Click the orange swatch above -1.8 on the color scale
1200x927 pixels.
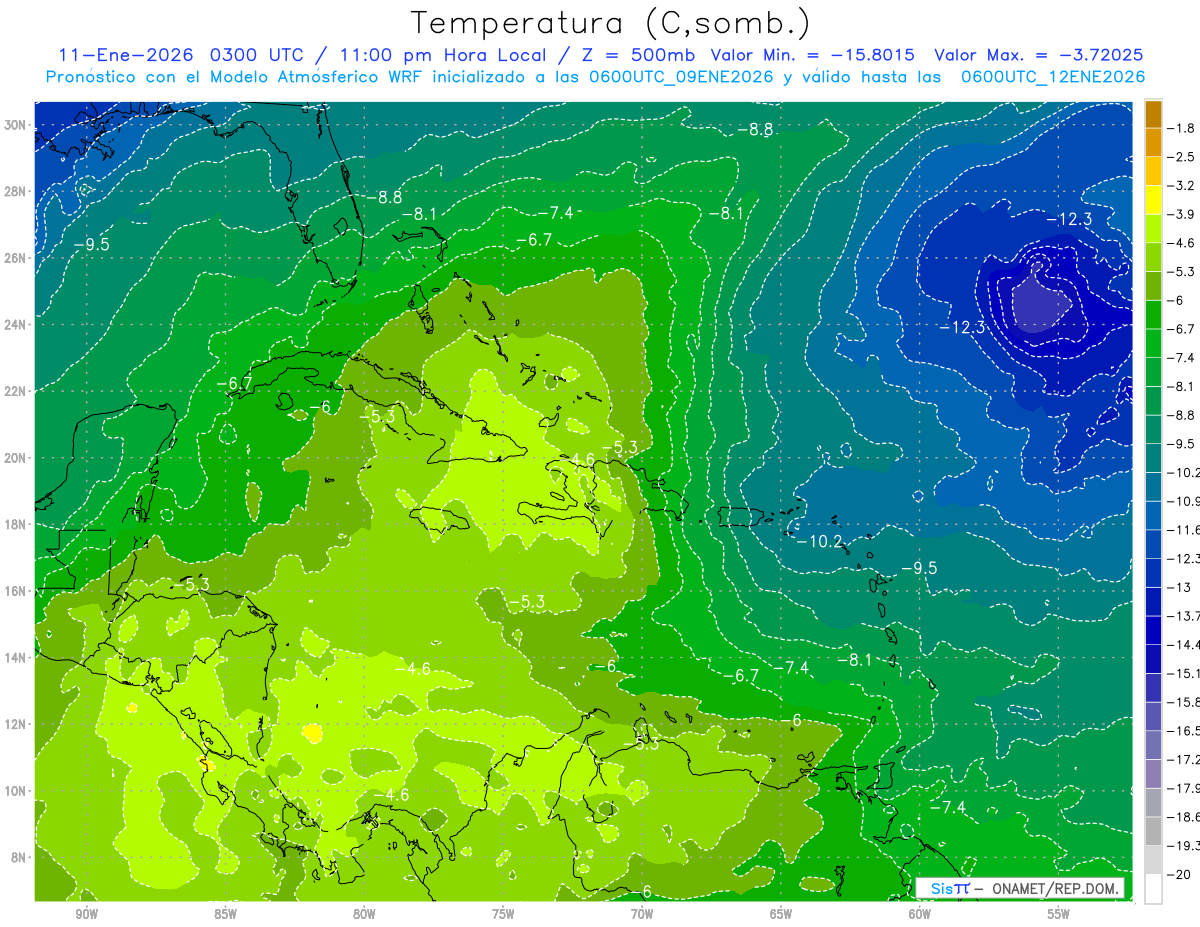tap(1153, 114)
